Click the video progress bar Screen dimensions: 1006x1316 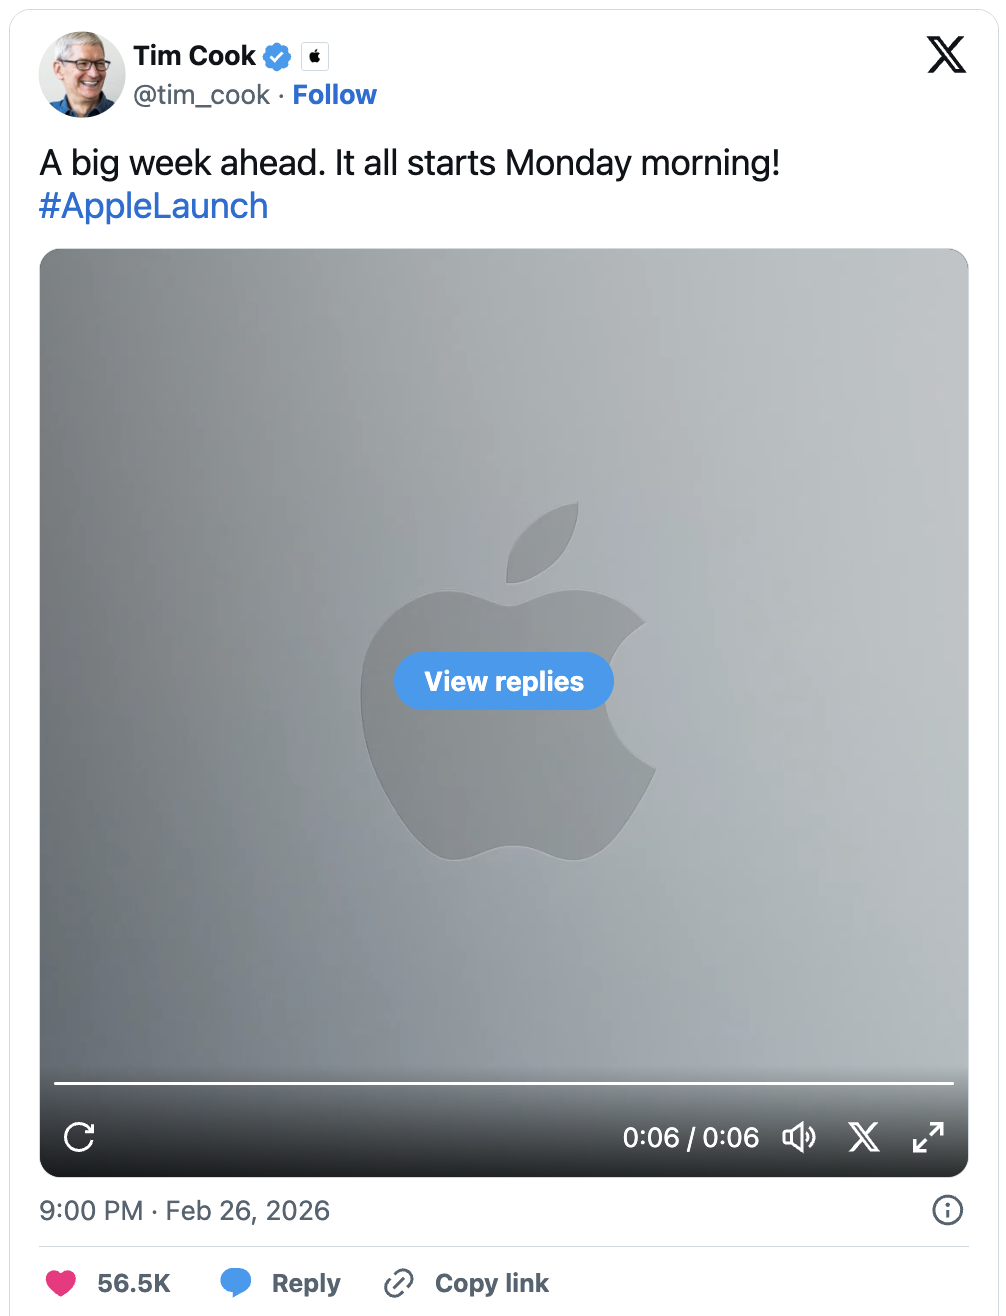coord(504,1083)
